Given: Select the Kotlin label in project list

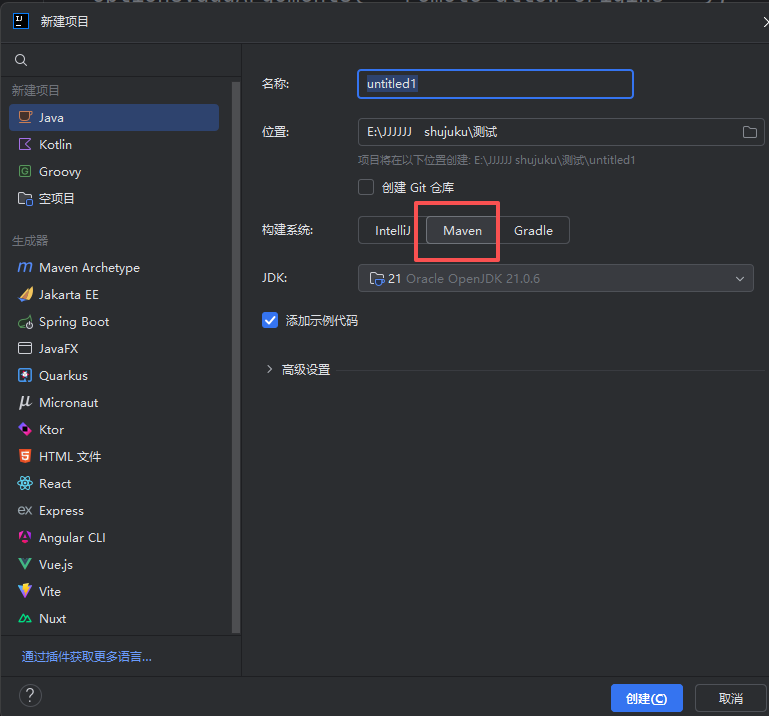Looking at the screenshot, I should tap(55, 144).
